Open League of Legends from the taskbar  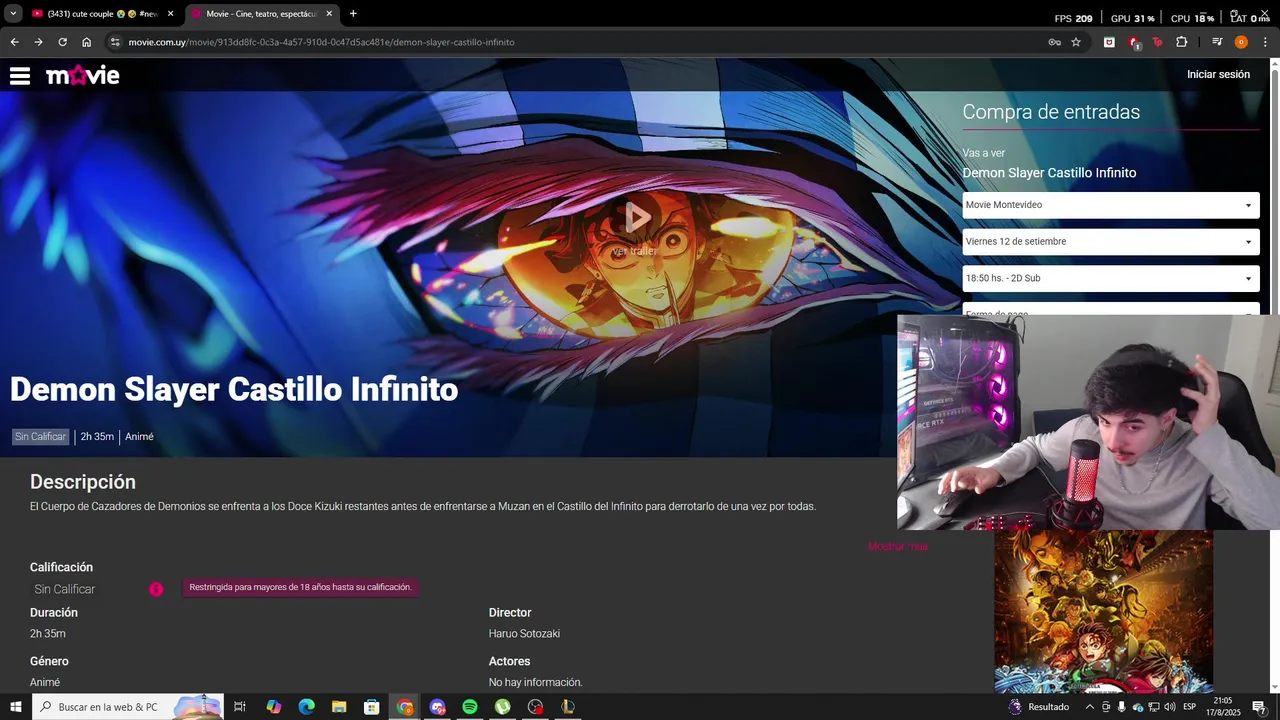click(568, 707)
